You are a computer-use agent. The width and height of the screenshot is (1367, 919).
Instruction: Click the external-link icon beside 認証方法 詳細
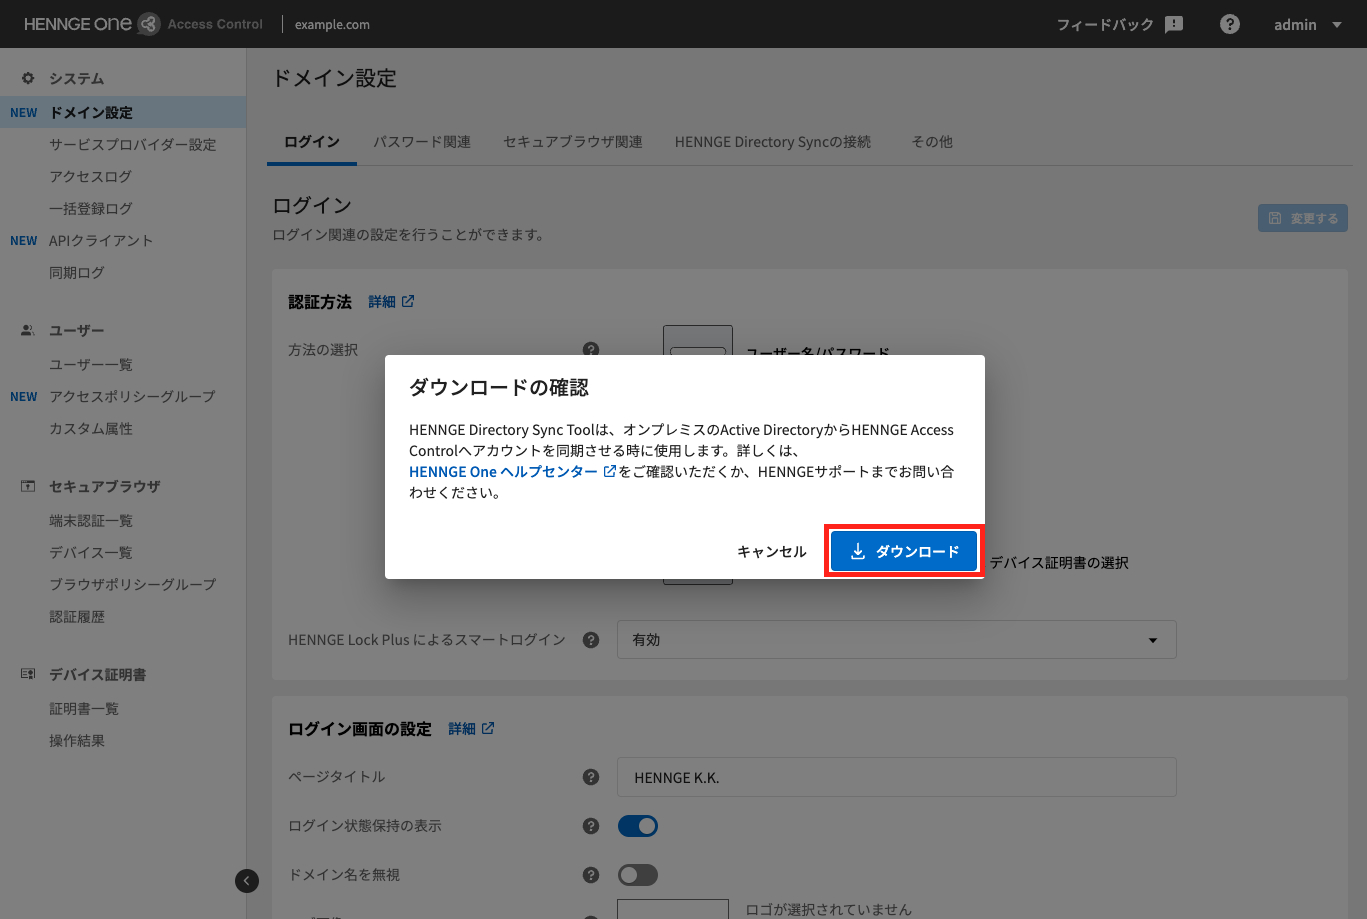click(408, 301)
